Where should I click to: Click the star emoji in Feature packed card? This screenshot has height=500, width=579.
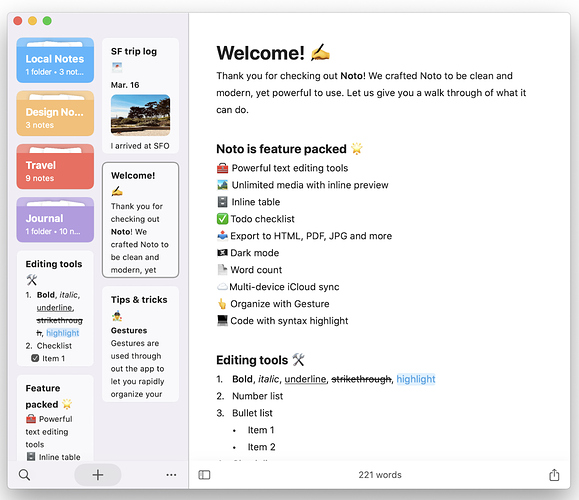67,404
